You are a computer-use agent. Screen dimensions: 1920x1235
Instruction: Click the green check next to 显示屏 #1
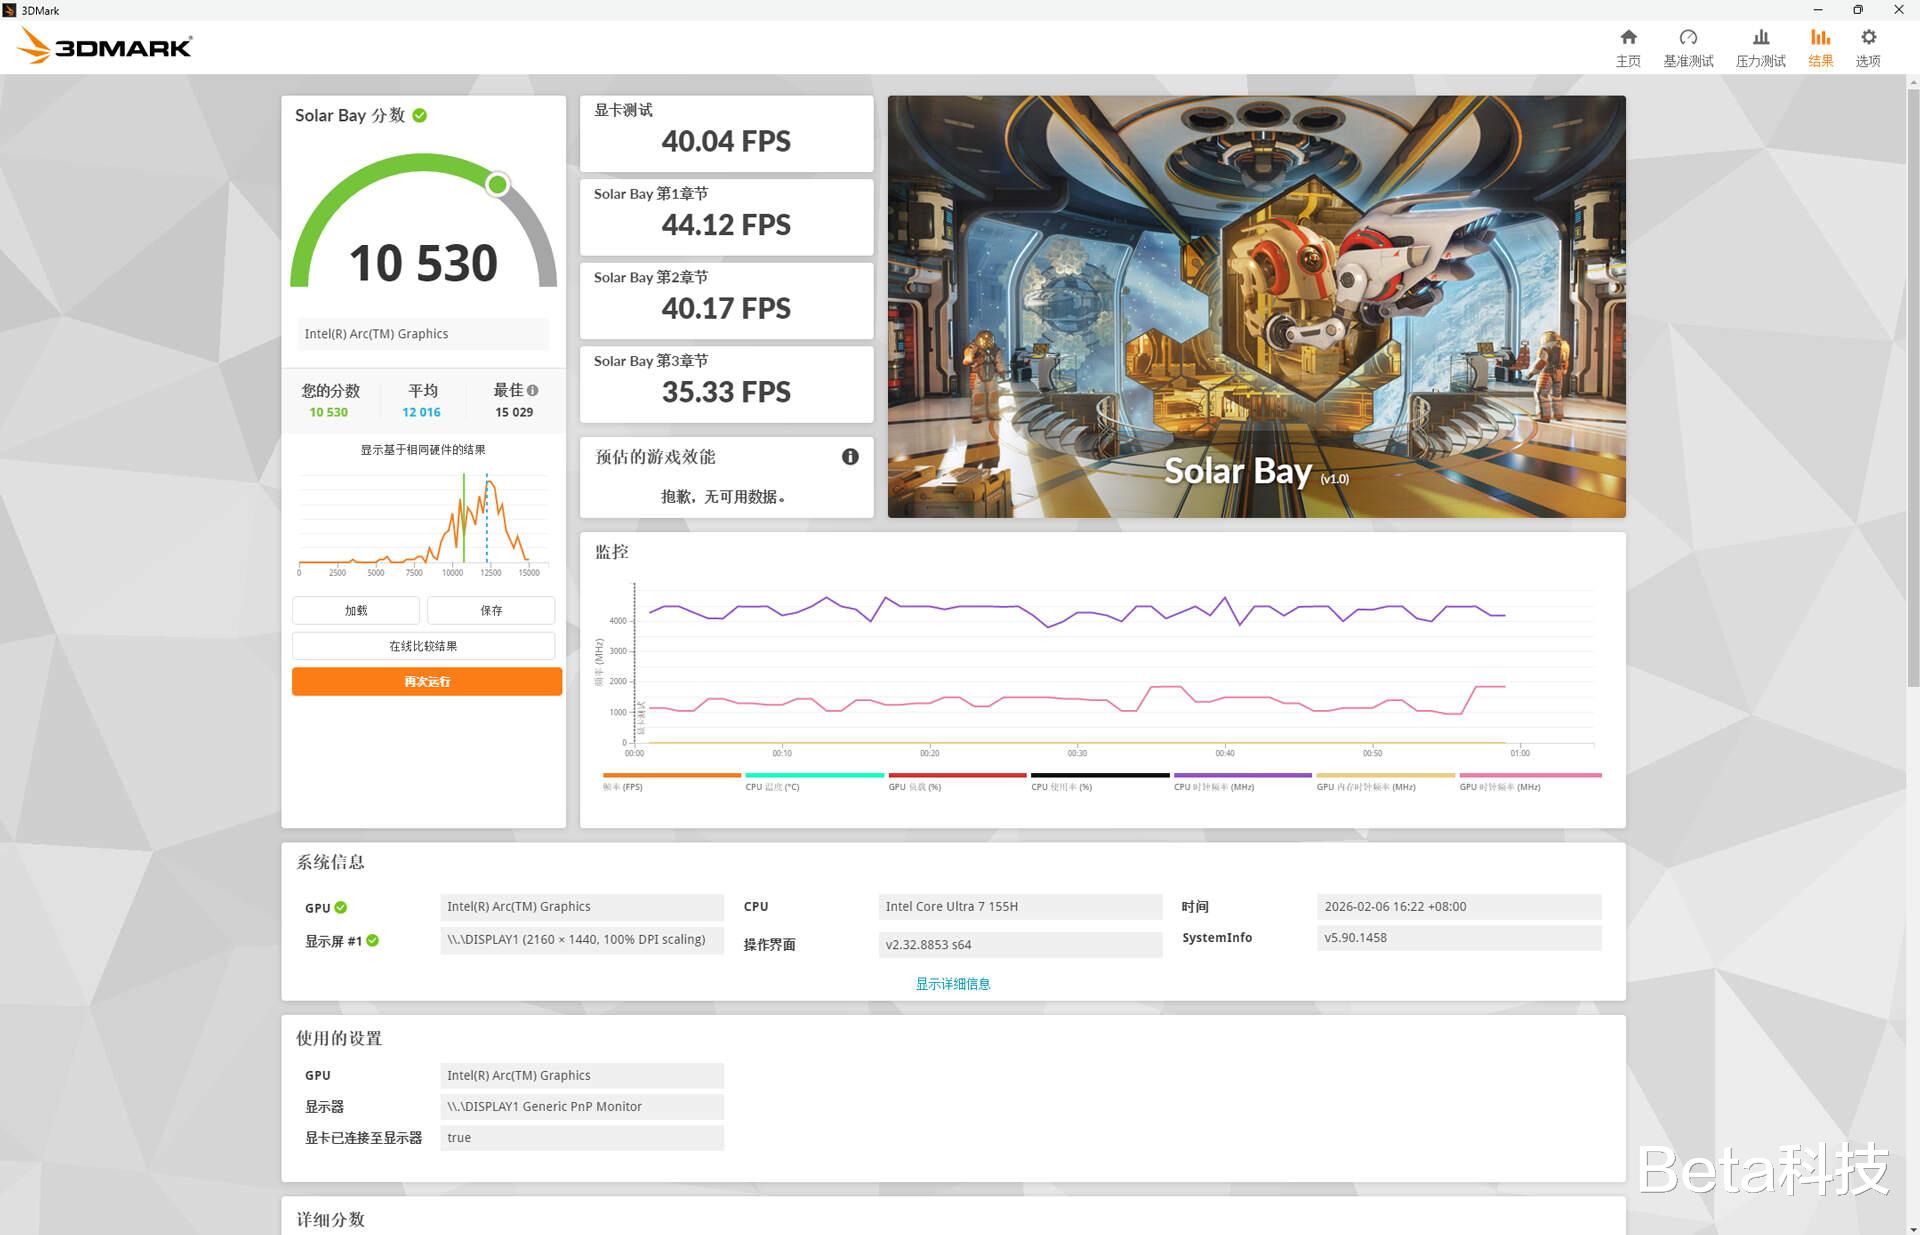coord(373,941)
